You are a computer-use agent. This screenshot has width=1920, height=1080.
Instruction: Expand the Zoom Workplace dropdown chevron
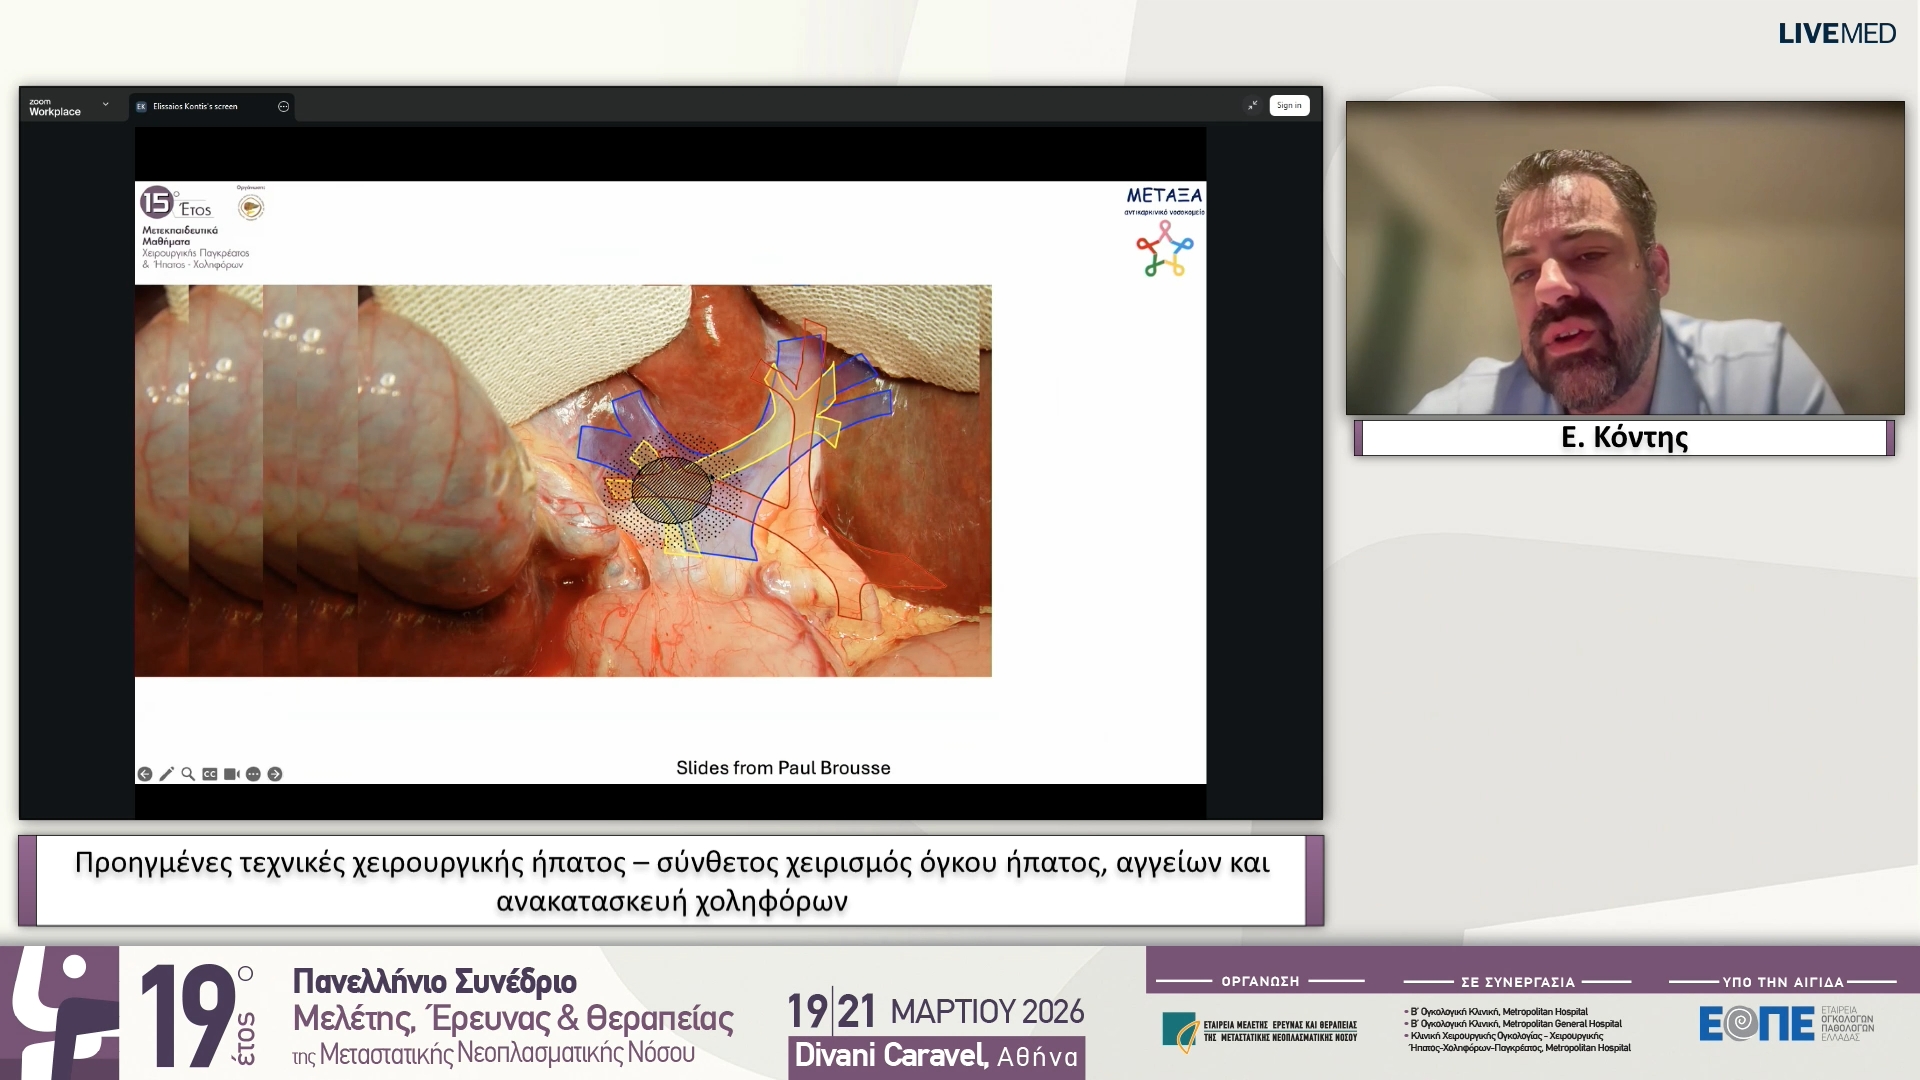105,105
